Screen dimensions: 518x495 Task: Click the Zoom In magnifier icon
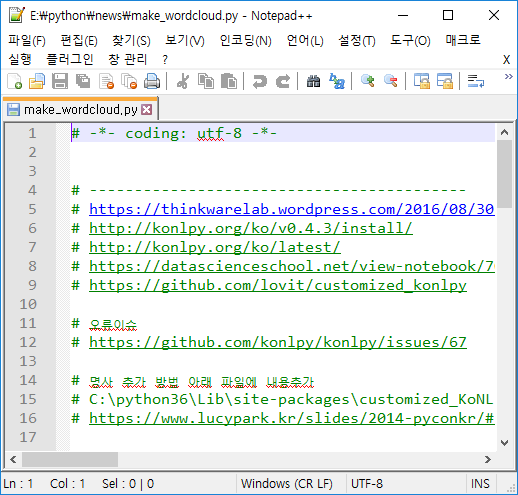point(368,81)
